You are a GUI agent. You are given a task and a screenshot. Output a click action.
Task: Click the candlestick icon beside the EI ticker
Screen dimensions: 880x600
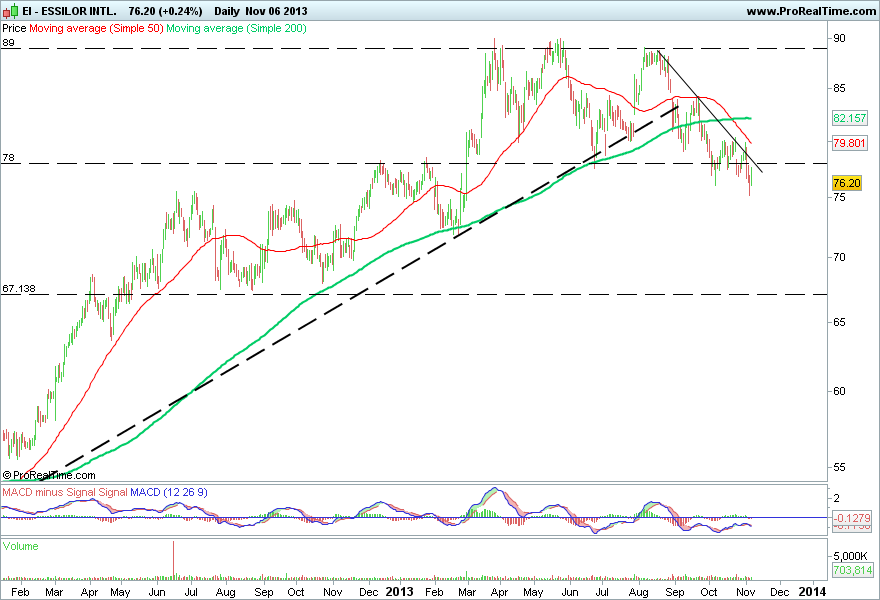pyautogui.click(x=11, y=11)
